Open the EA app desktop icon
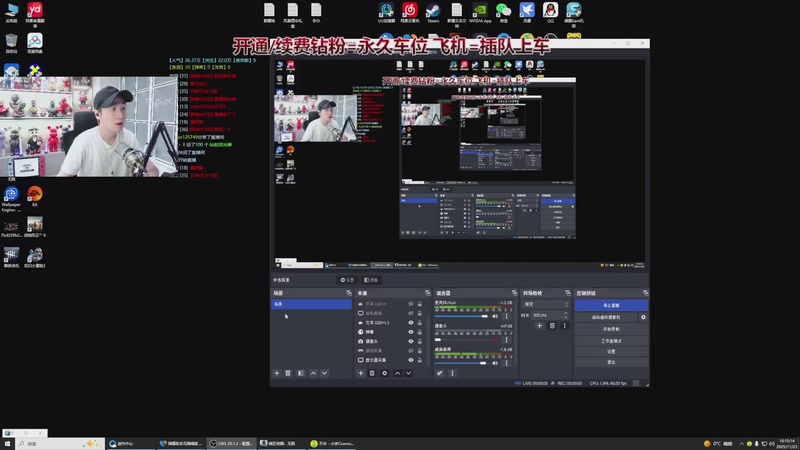800x450 pixels. click(x=35, y=196)
